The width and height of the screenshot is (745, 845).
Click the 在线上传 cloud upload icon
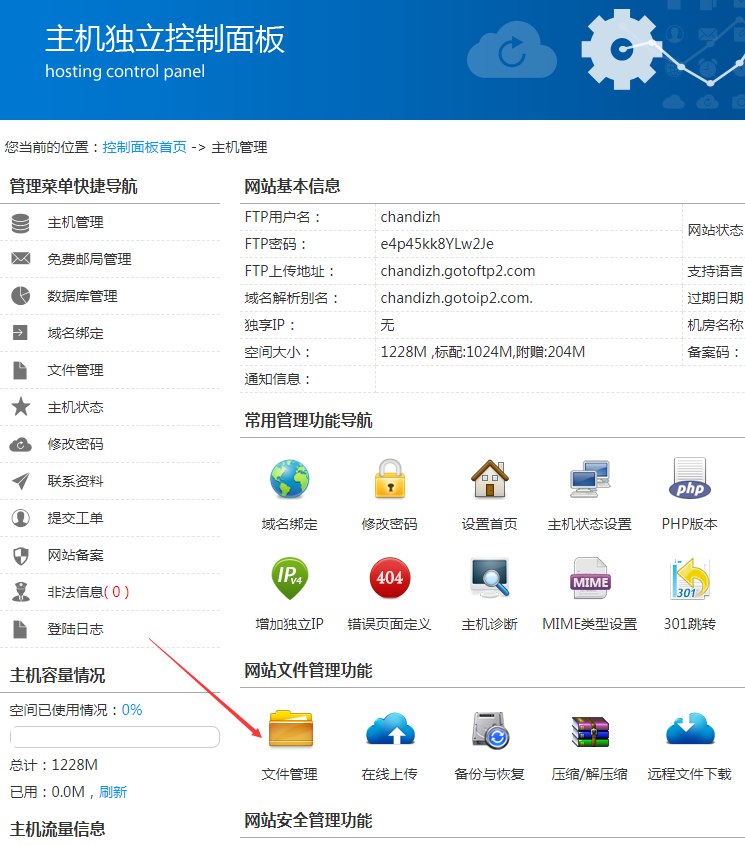point(390,730)
